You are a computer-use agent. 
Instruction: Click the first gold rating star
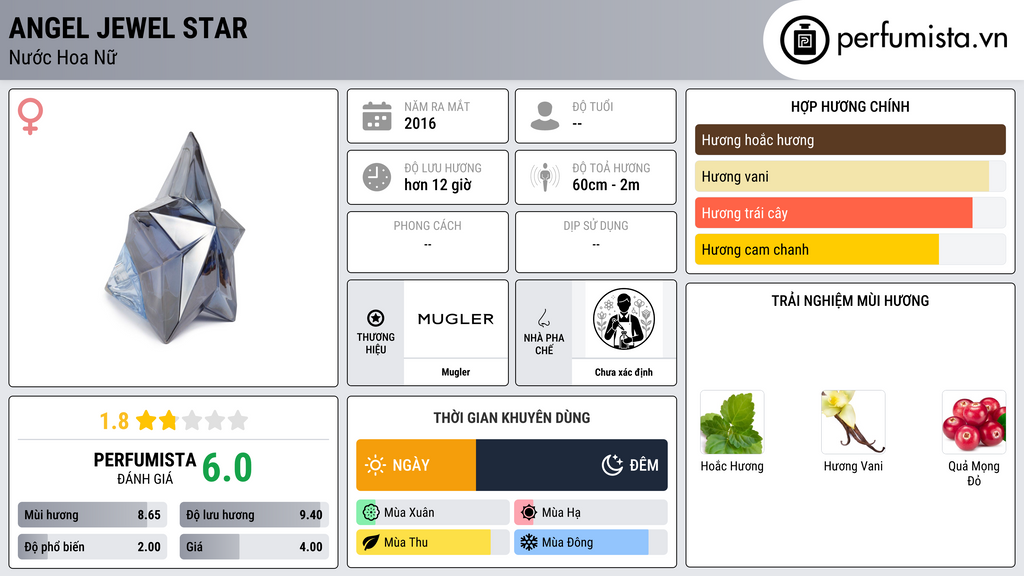[x=146, y=420]
